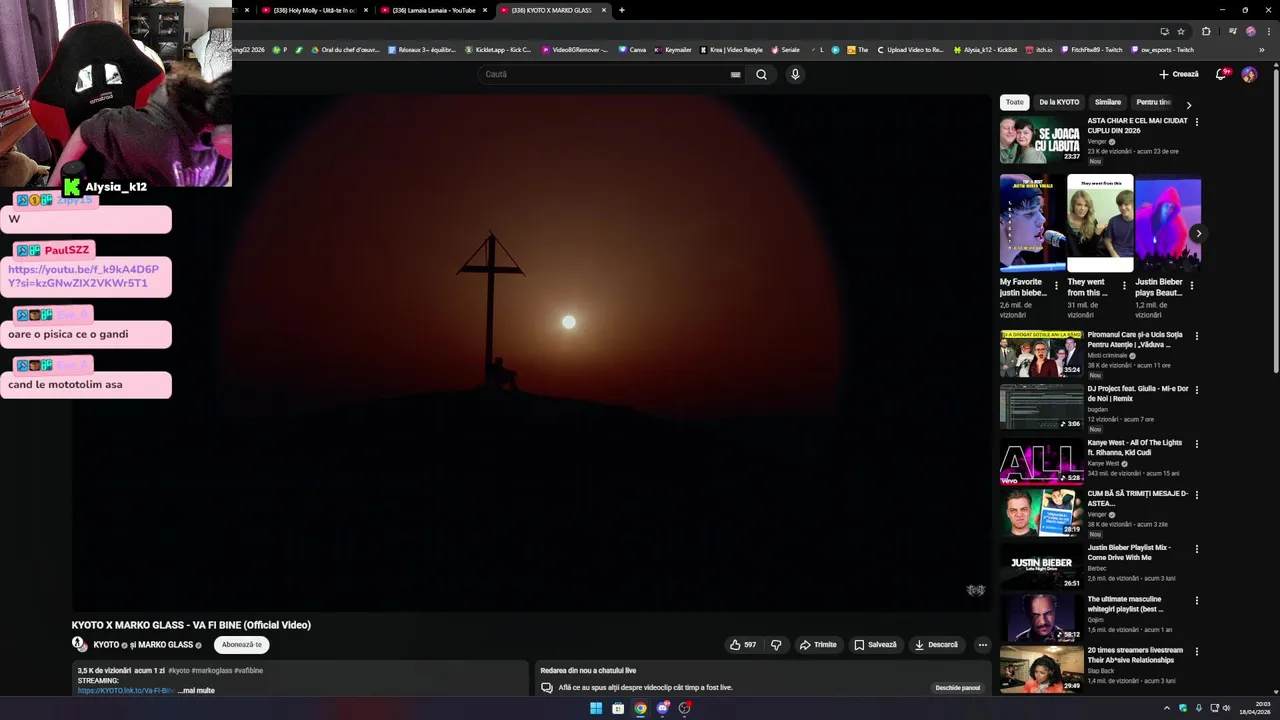Open Microsoft Store taskbar icon

coord(618,708)
